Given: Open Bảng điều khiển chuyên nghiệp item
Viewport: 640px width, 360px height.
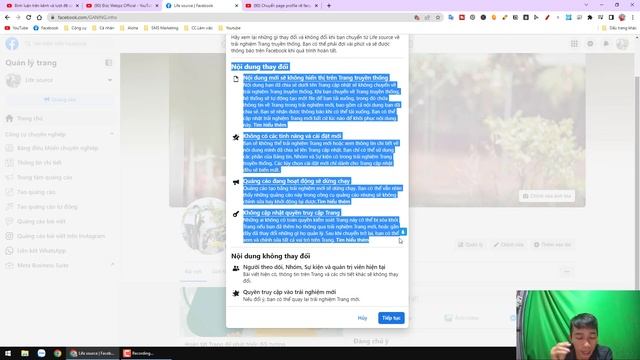Looking at the screenshot, I should pyautogui.click(x=57, y=148).
